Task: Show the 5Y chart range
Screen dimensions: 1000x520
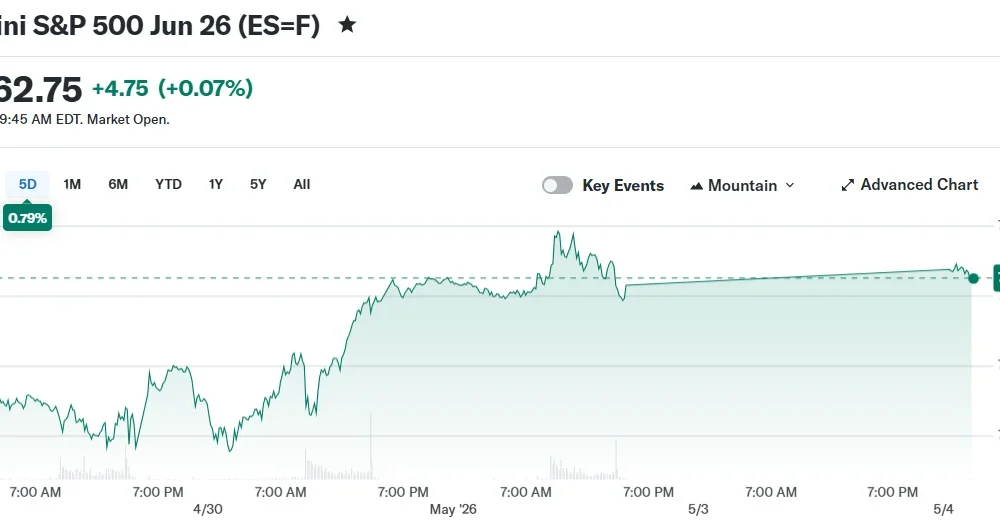Action: [258, 184]
